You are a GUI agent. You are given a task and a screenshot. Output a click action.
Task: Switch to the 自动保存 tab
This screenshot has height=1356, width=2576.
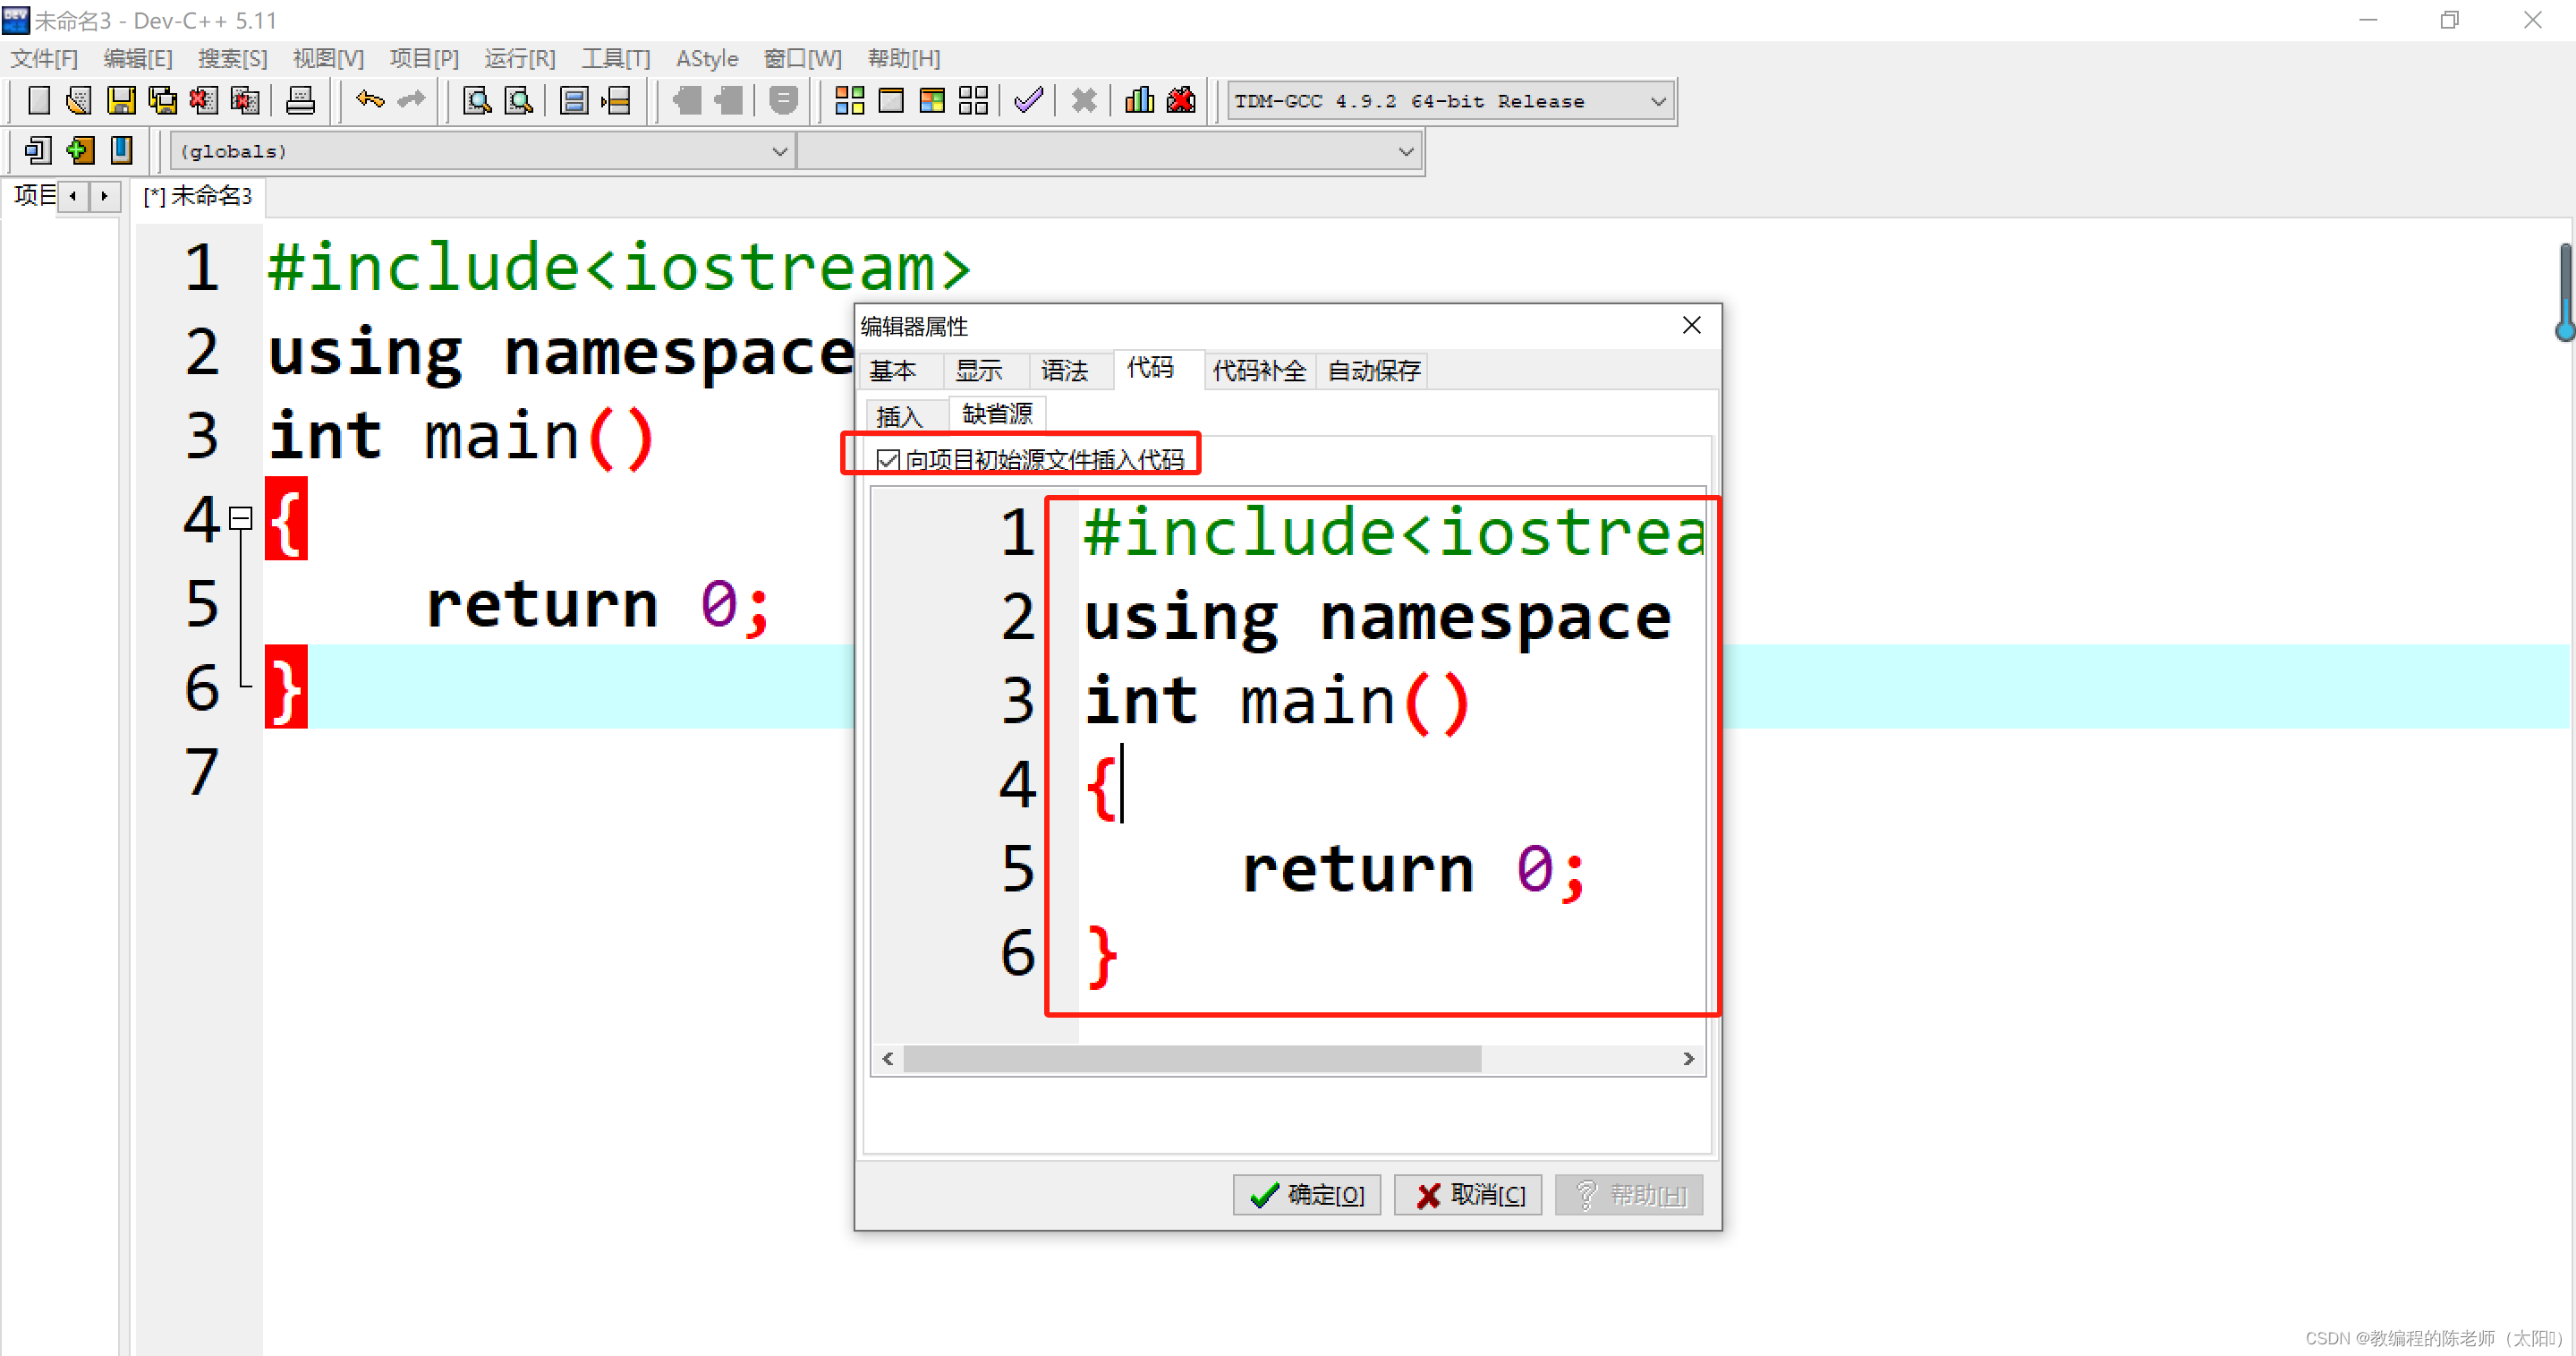coord(1374,371)
